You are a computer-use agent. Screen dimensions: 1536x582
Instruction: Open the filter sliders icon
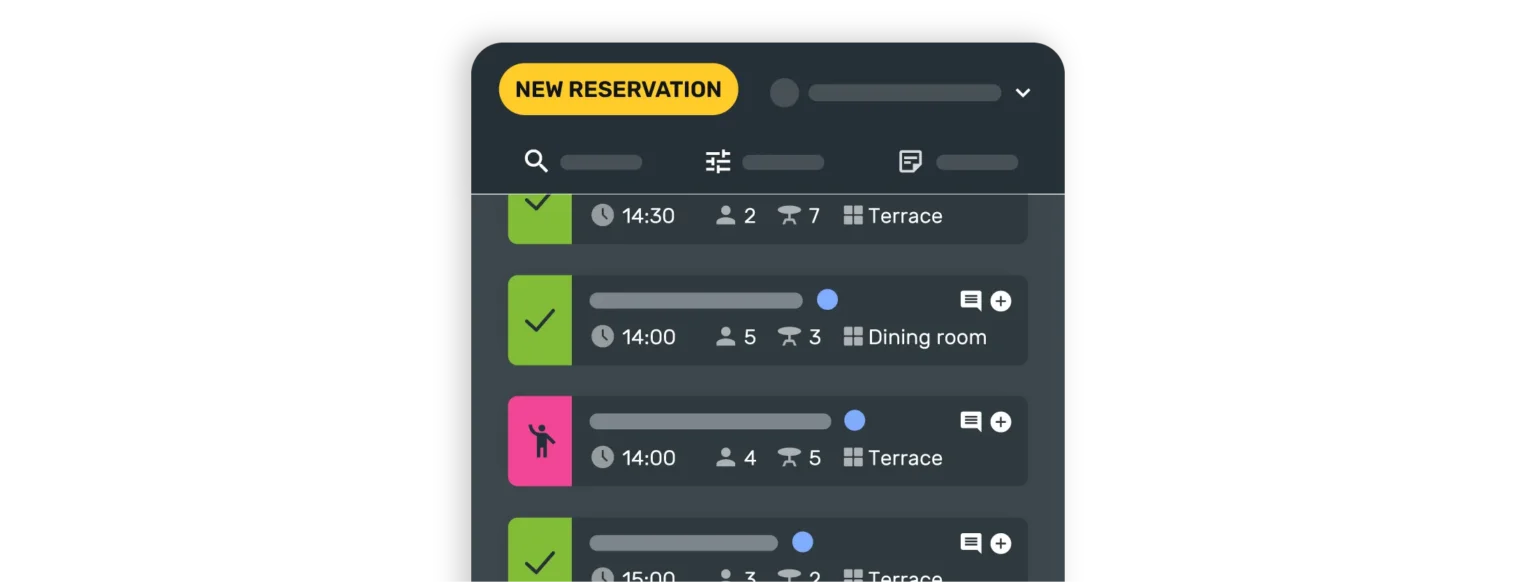[x=718, y=161]
